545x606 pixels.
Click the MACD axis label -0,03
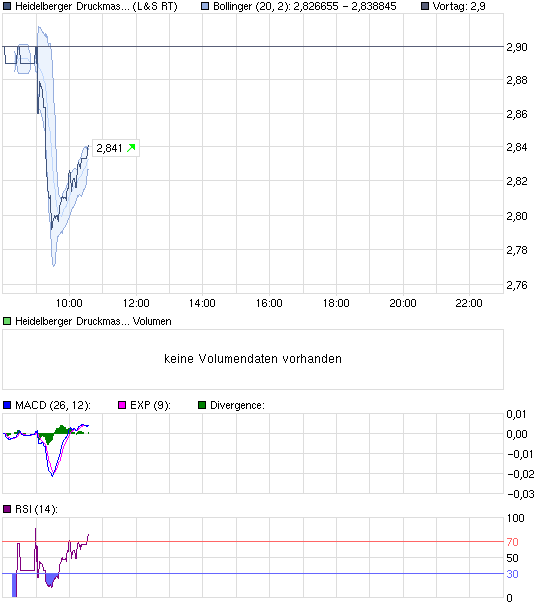[521, 494]
